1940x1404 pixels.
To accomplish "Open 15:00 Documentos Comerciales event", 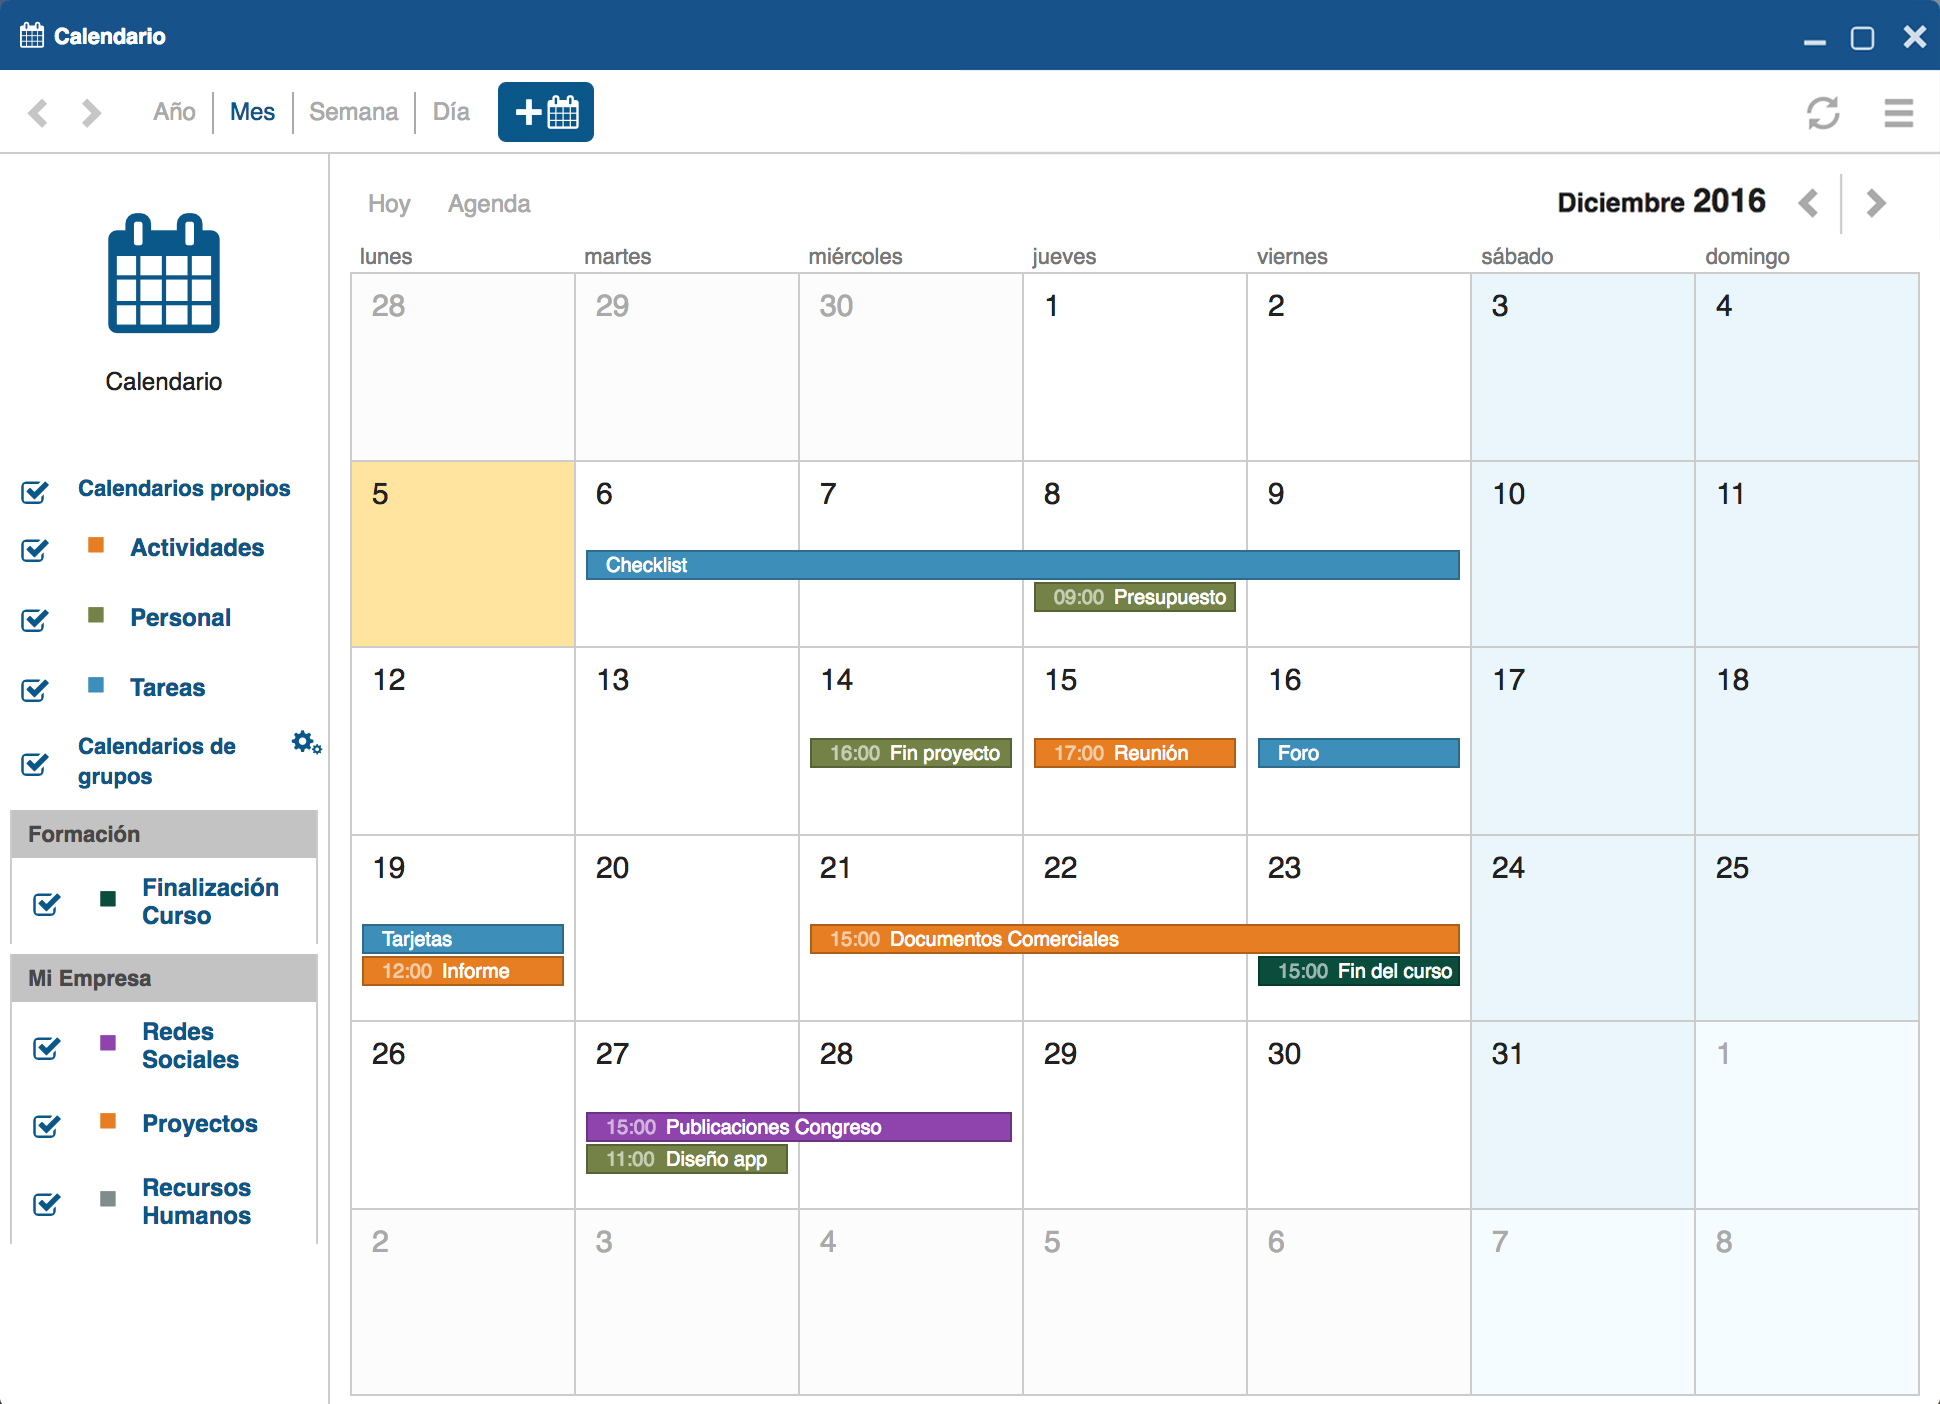I will pyautogui.click(x=1134, y=939).
